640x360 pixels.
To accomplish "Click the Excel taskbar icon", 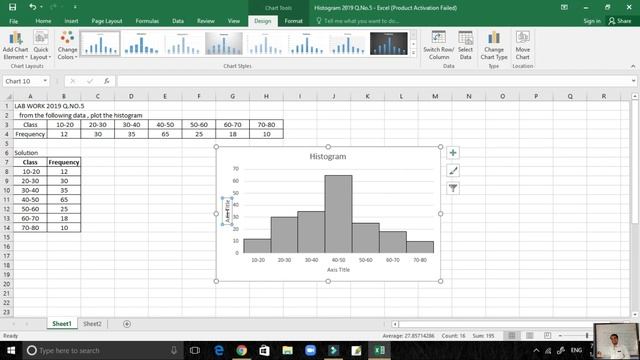I will click(x=379, y=350).
